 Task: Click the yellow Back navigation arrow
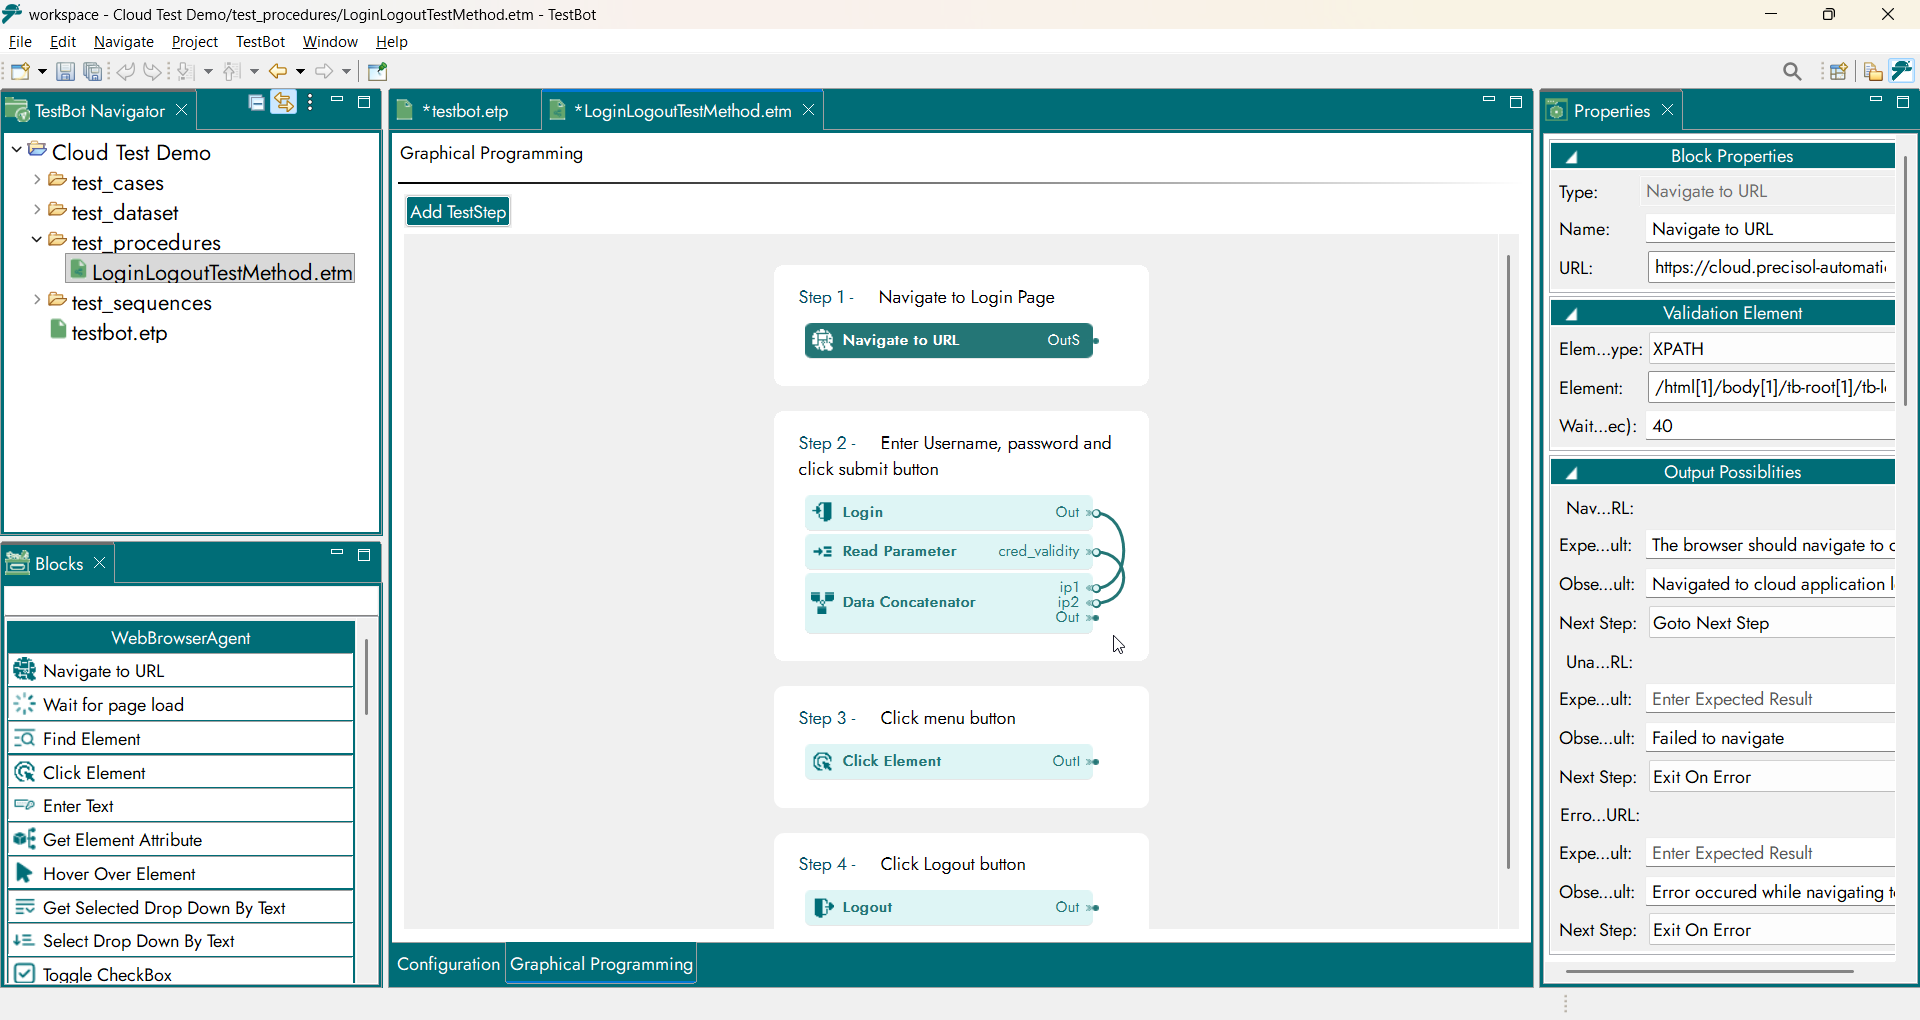point(277,71)
